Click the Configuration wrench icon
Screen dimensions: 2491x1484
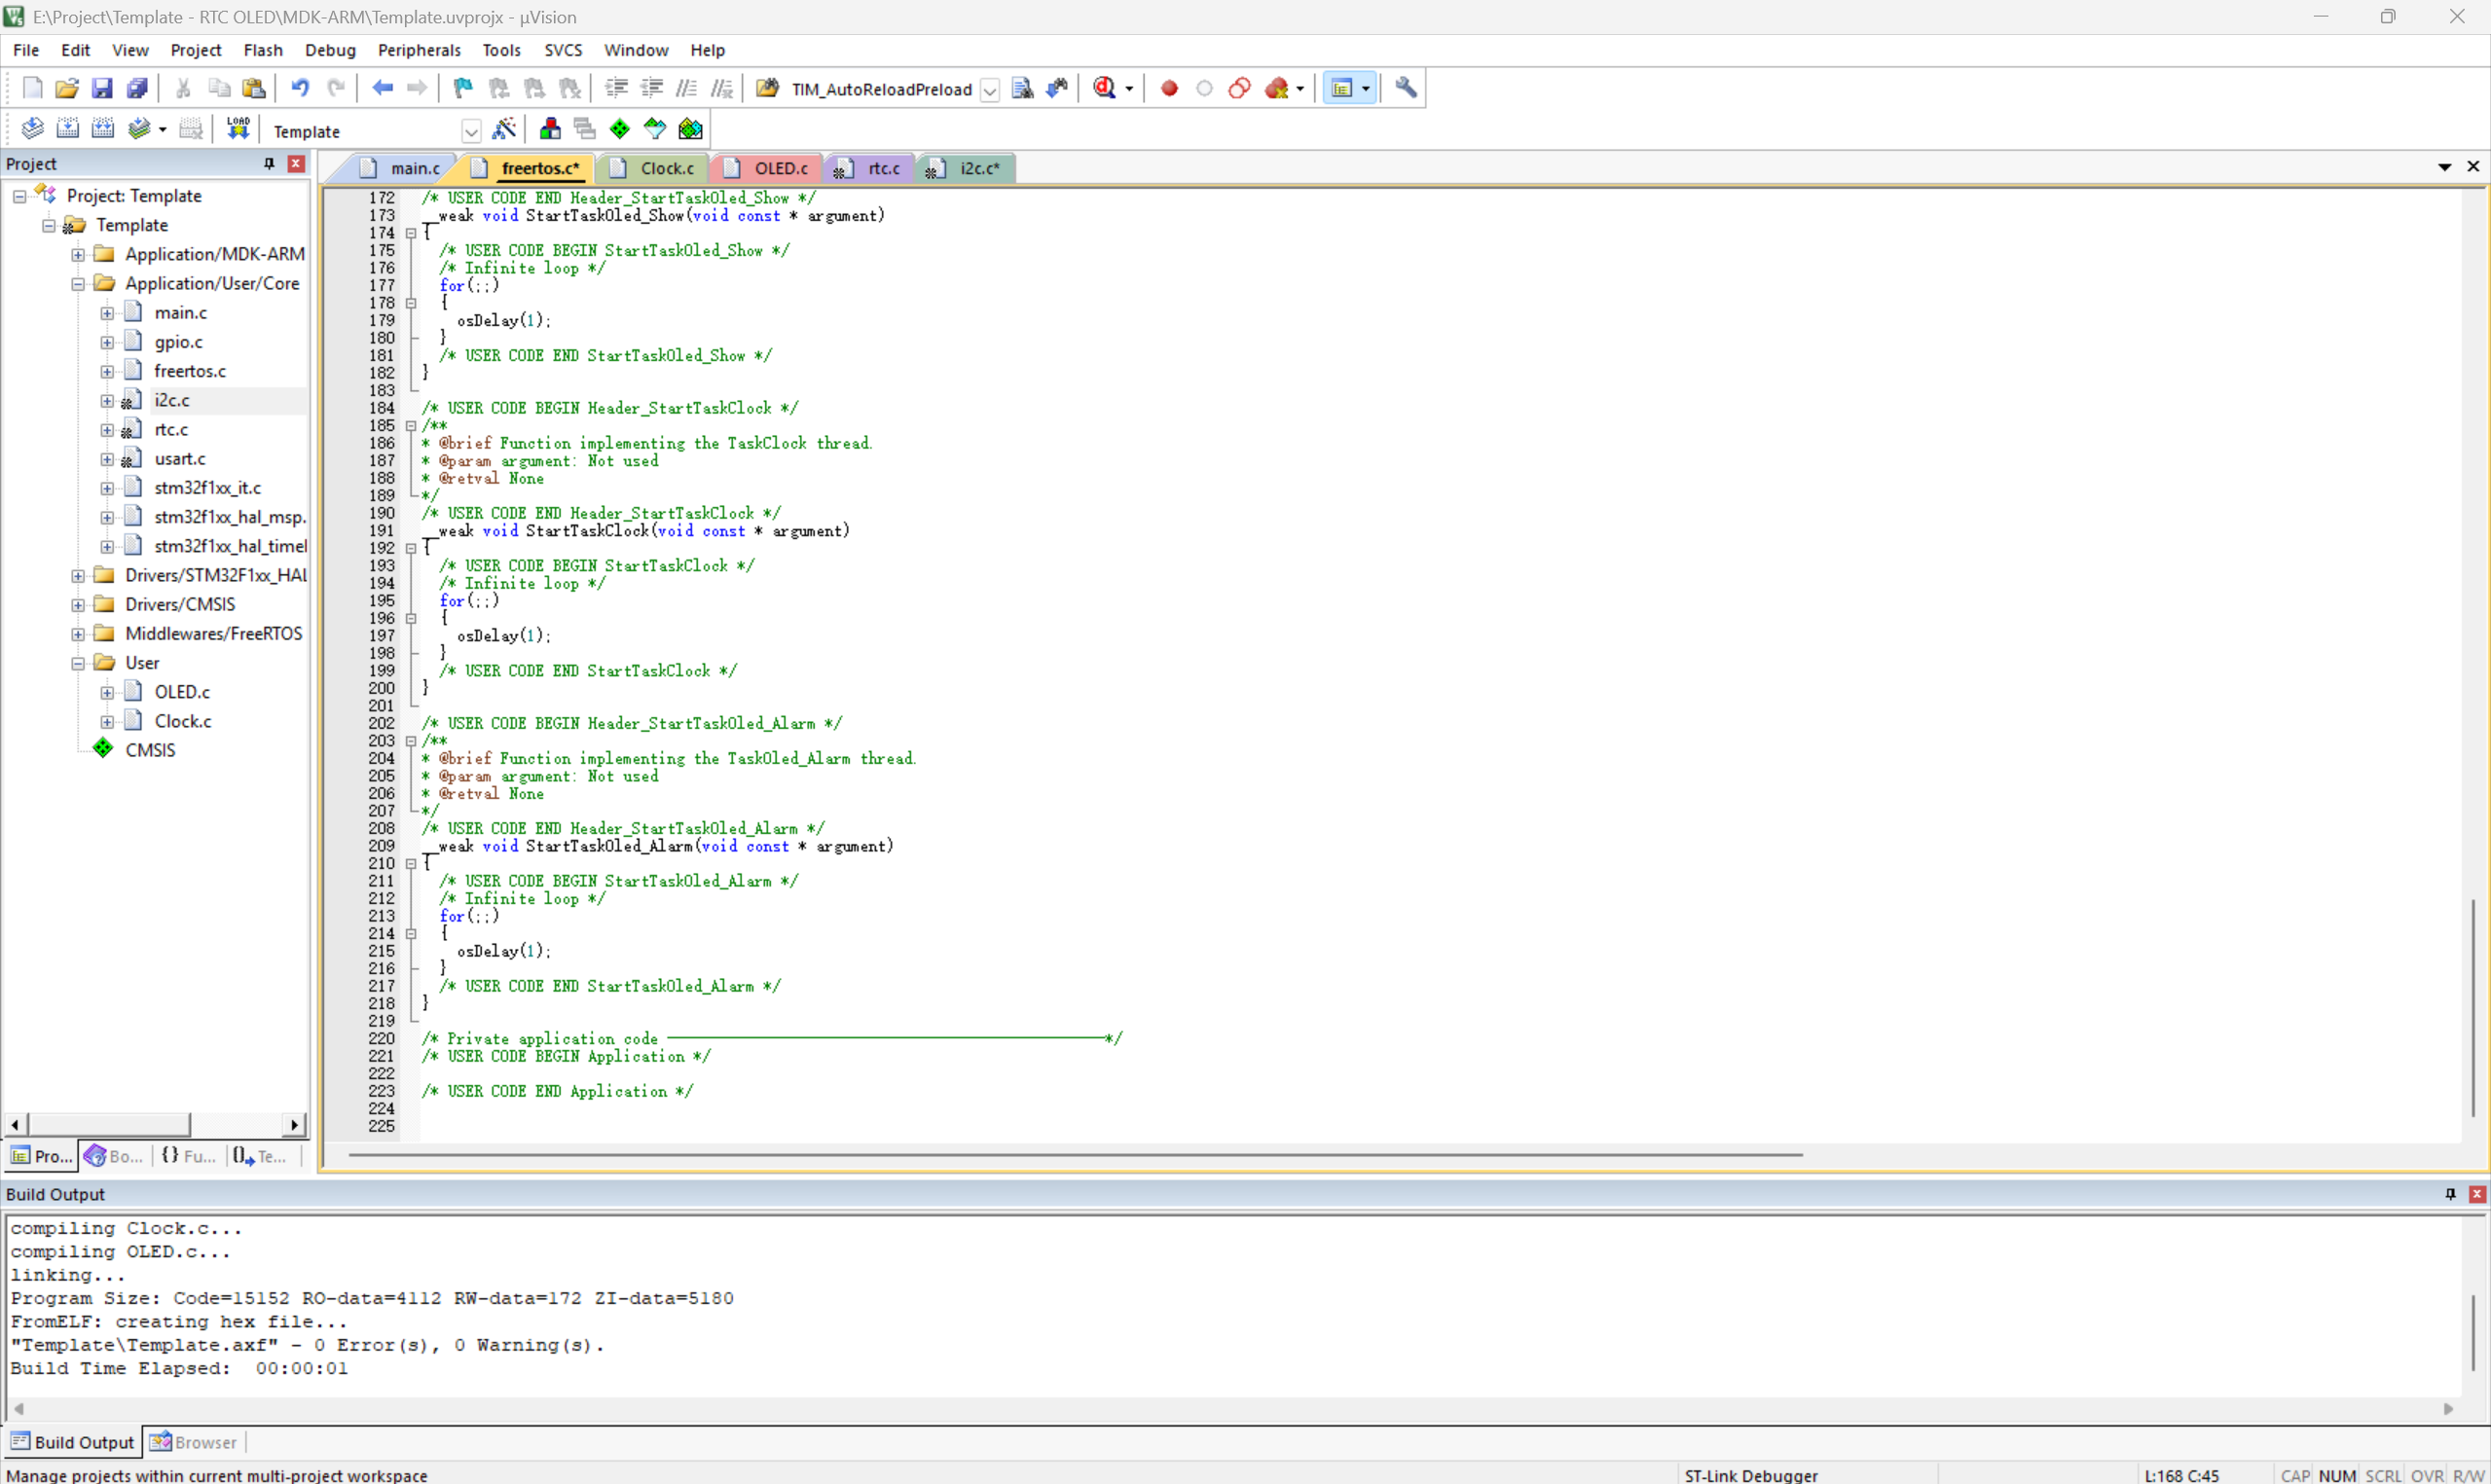pyautogui.click(x=1406, y=88)
